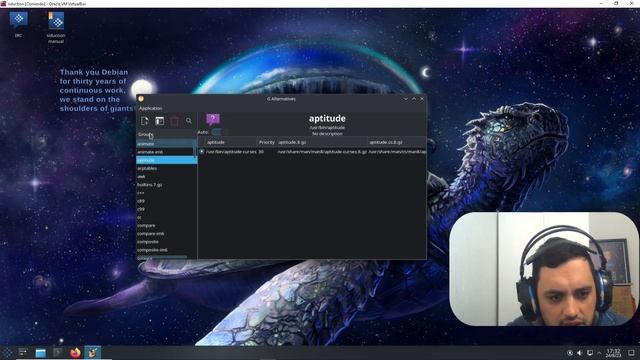Click the aptitude-curses.8.gz man path cell
The width and height of the screenshot is (640, 360).
click(322, 151)
